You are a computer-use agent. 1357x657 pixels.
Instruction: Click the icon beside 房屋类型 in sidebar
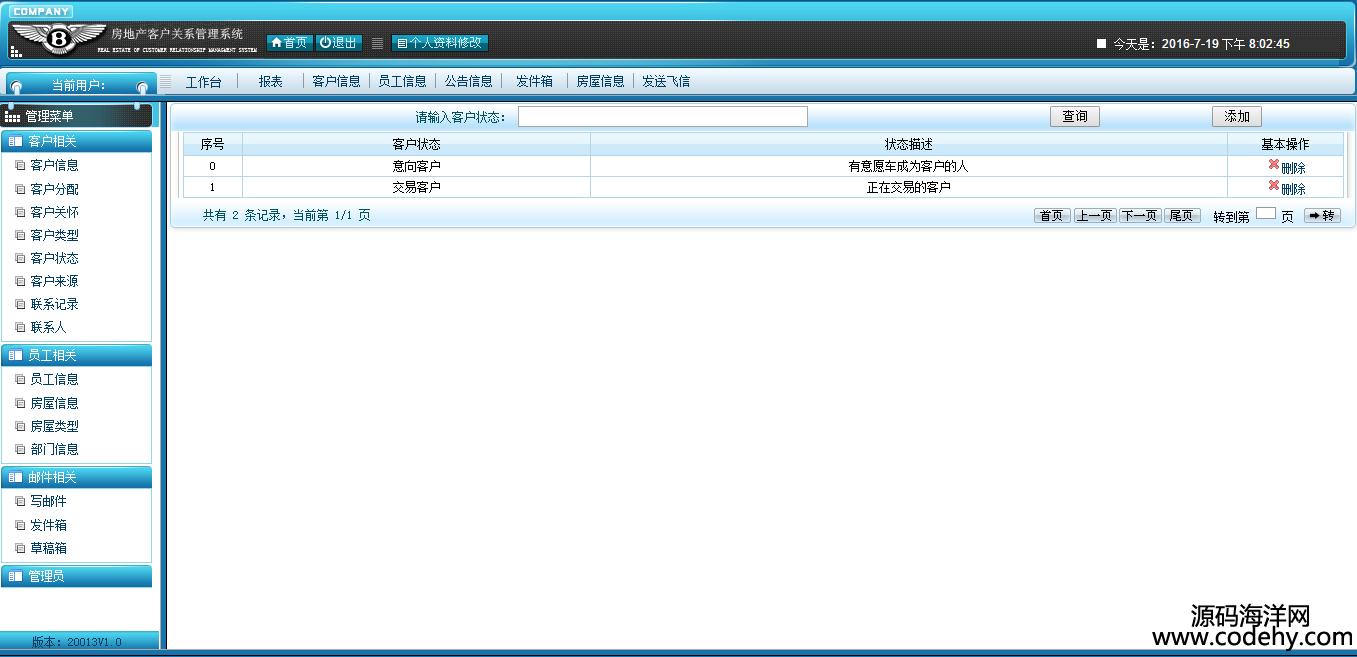tap(20, 427)
